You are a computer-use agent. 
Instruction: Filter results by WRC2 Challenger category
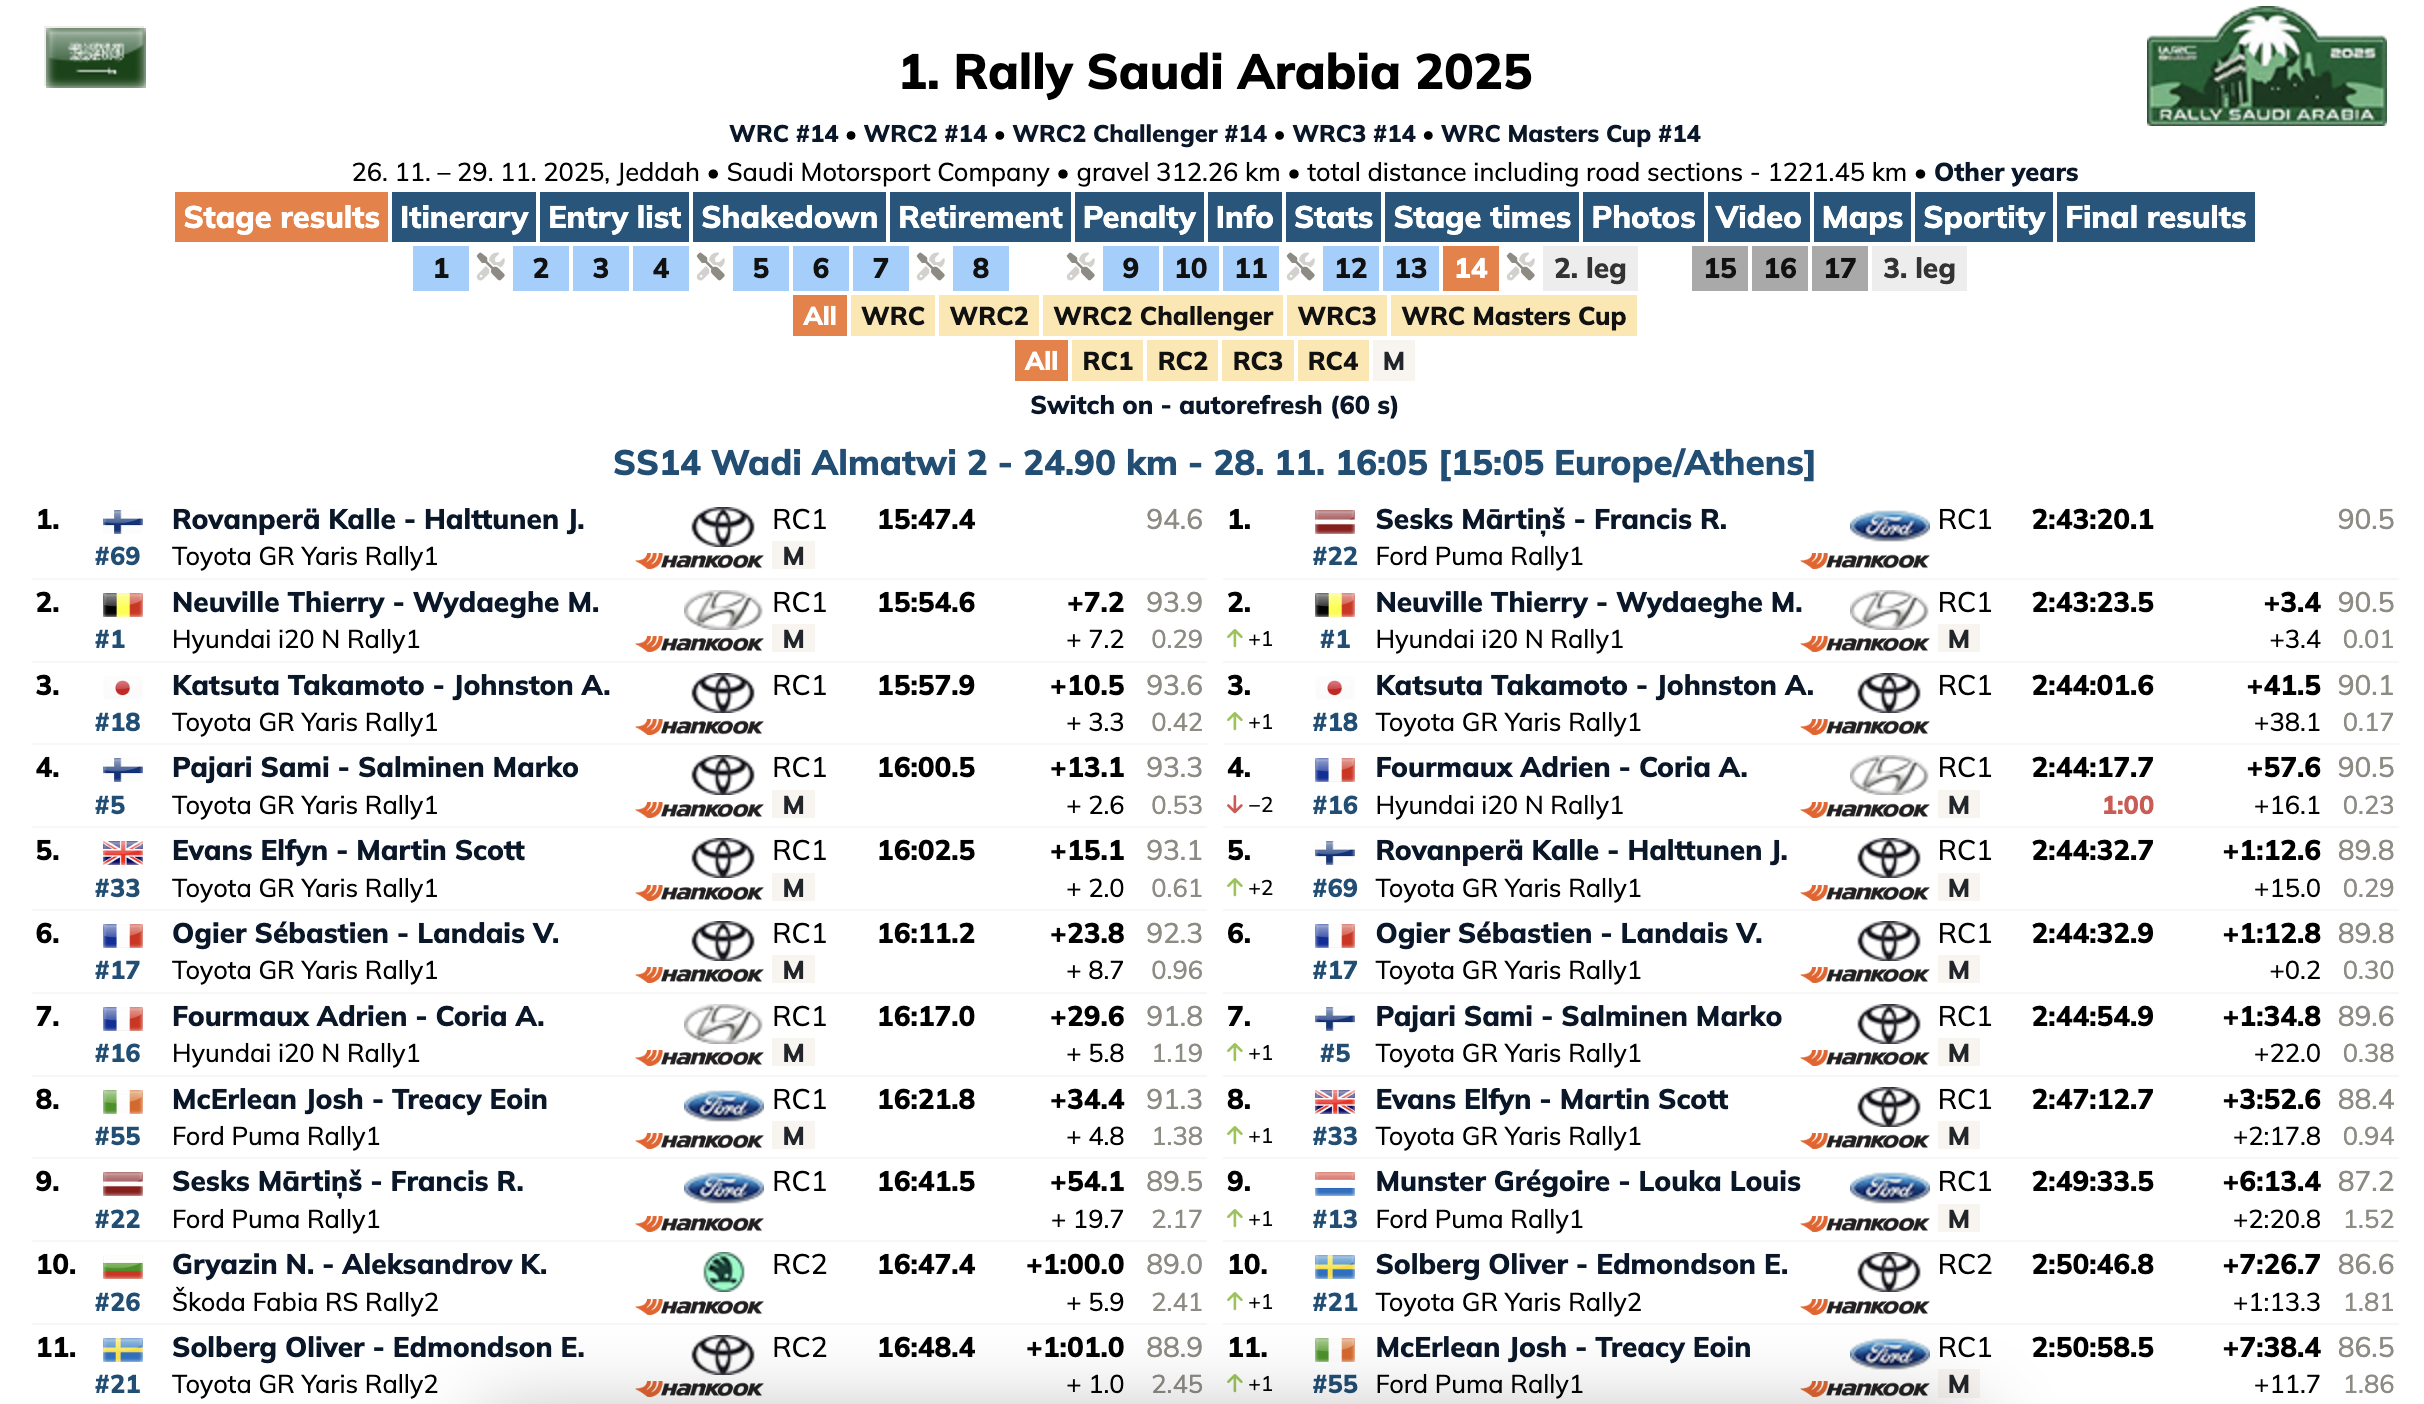[1162, 316]
